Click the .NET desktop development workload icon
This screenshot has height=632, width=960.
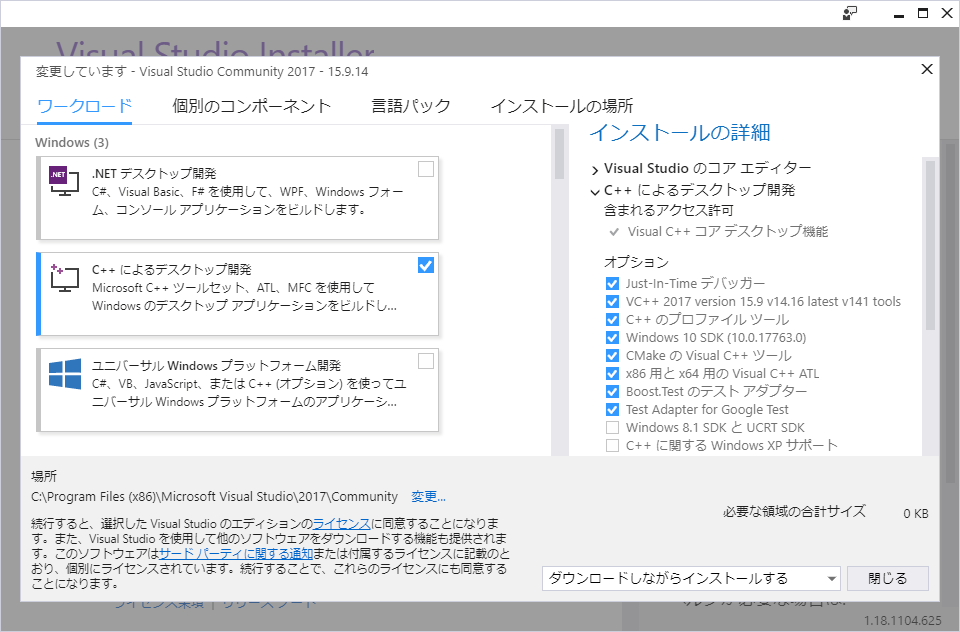[x=64, y=181]
